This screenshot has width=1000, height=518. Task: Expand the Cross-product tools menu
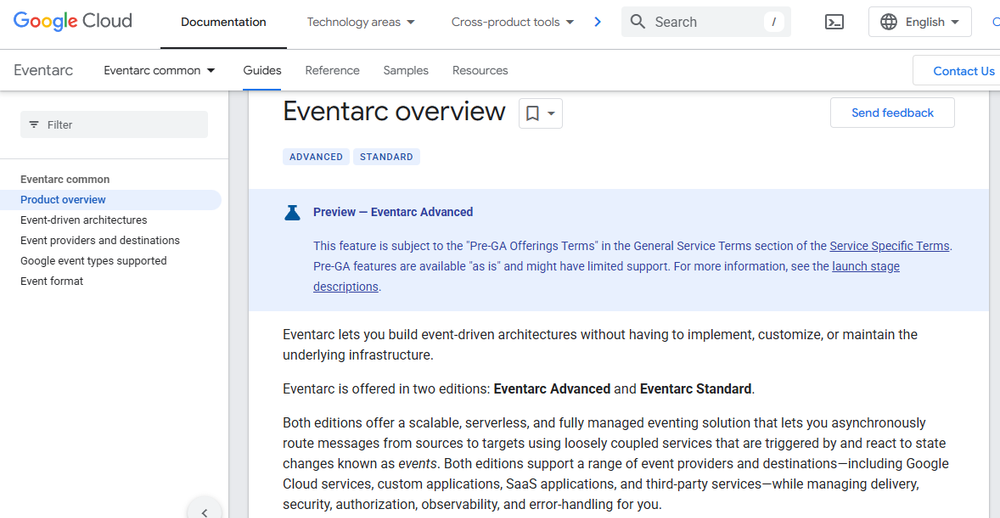(512, 22)
